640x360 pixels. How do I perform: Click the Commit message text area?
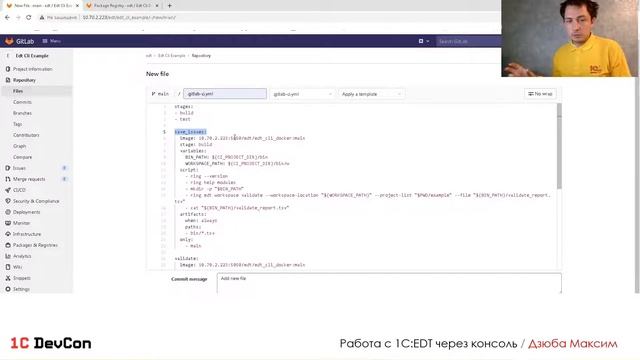(389, 283)
